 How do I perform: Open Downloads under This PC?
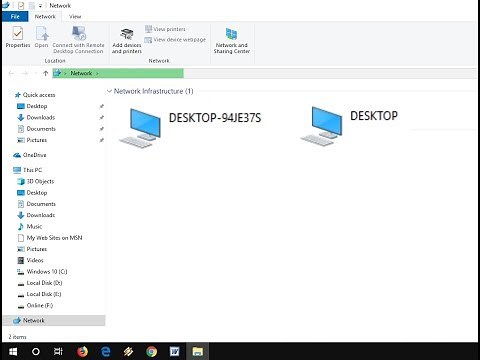coord(36,215)
